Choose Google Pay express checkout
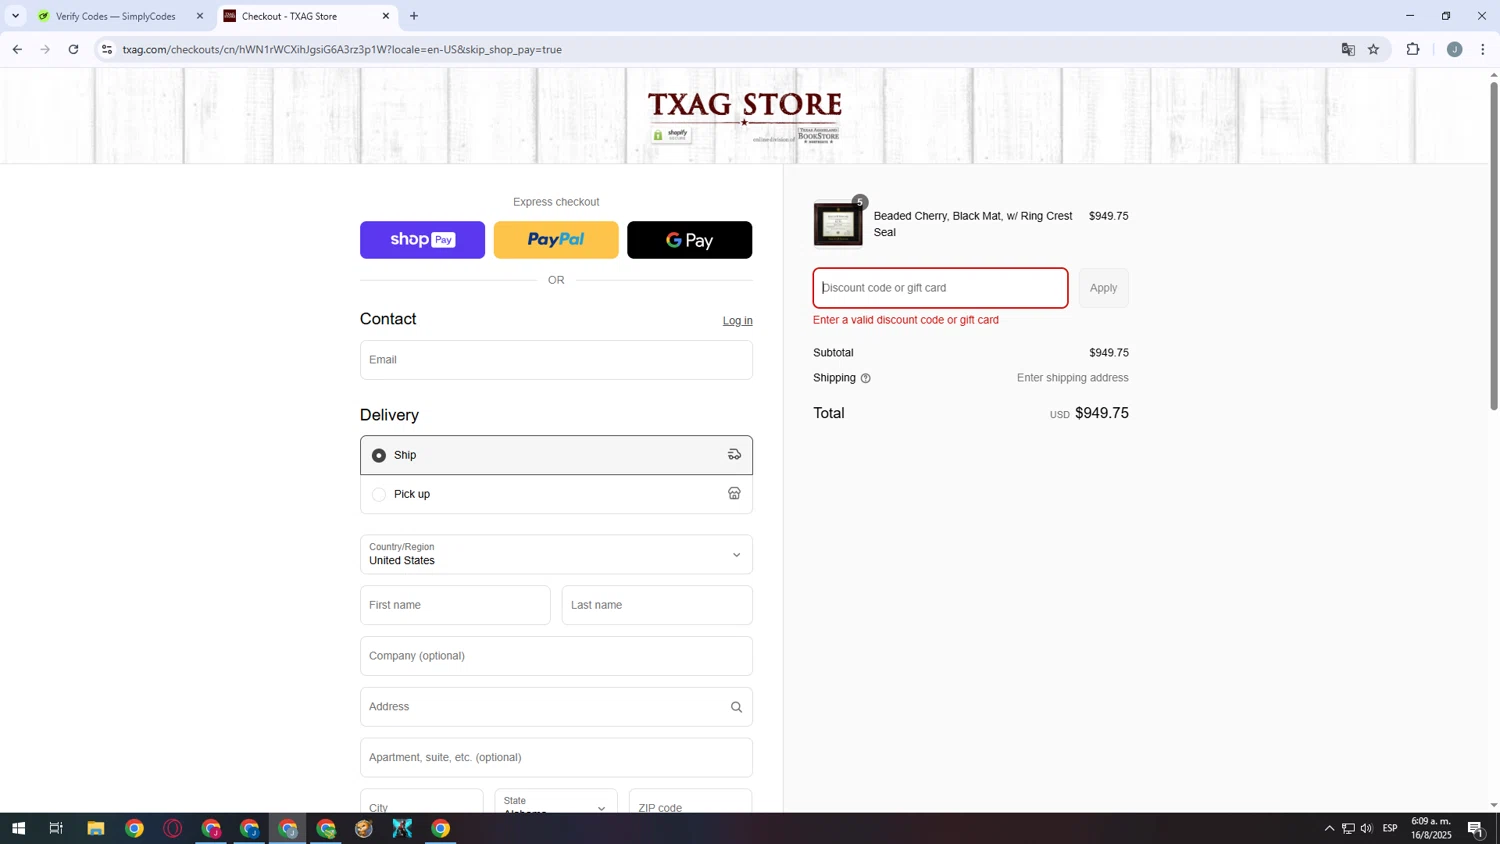This screenshot has height=844, width=1500. coord(689,240)
